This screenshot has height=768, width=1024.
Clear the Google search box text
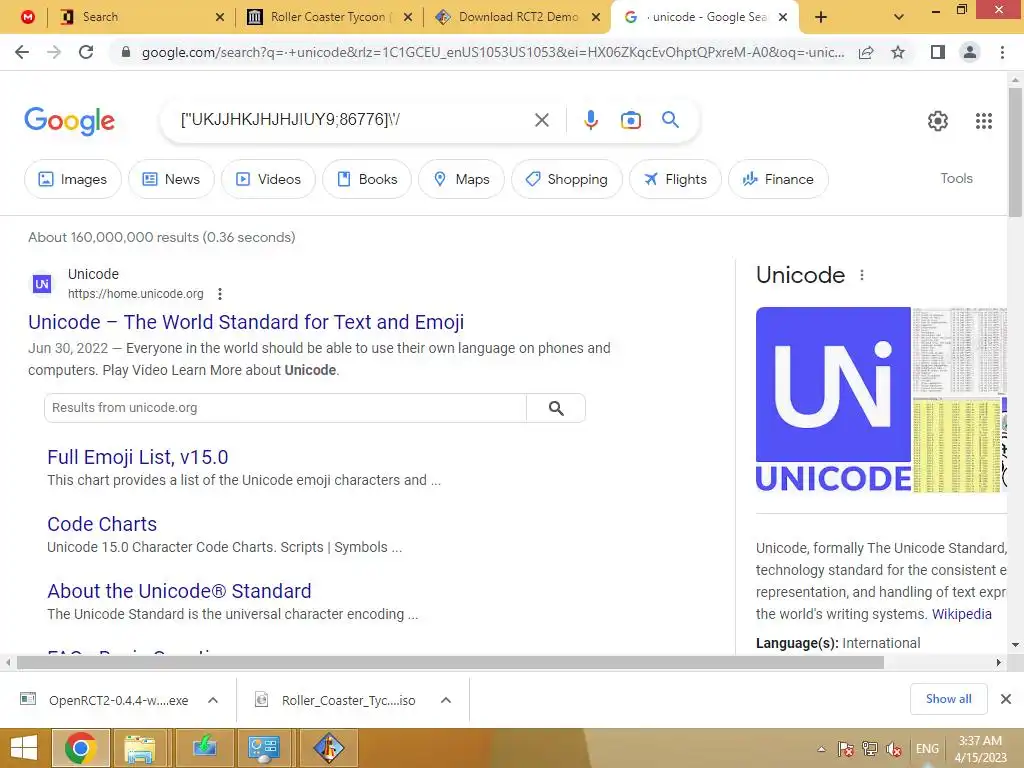point(541,120)
